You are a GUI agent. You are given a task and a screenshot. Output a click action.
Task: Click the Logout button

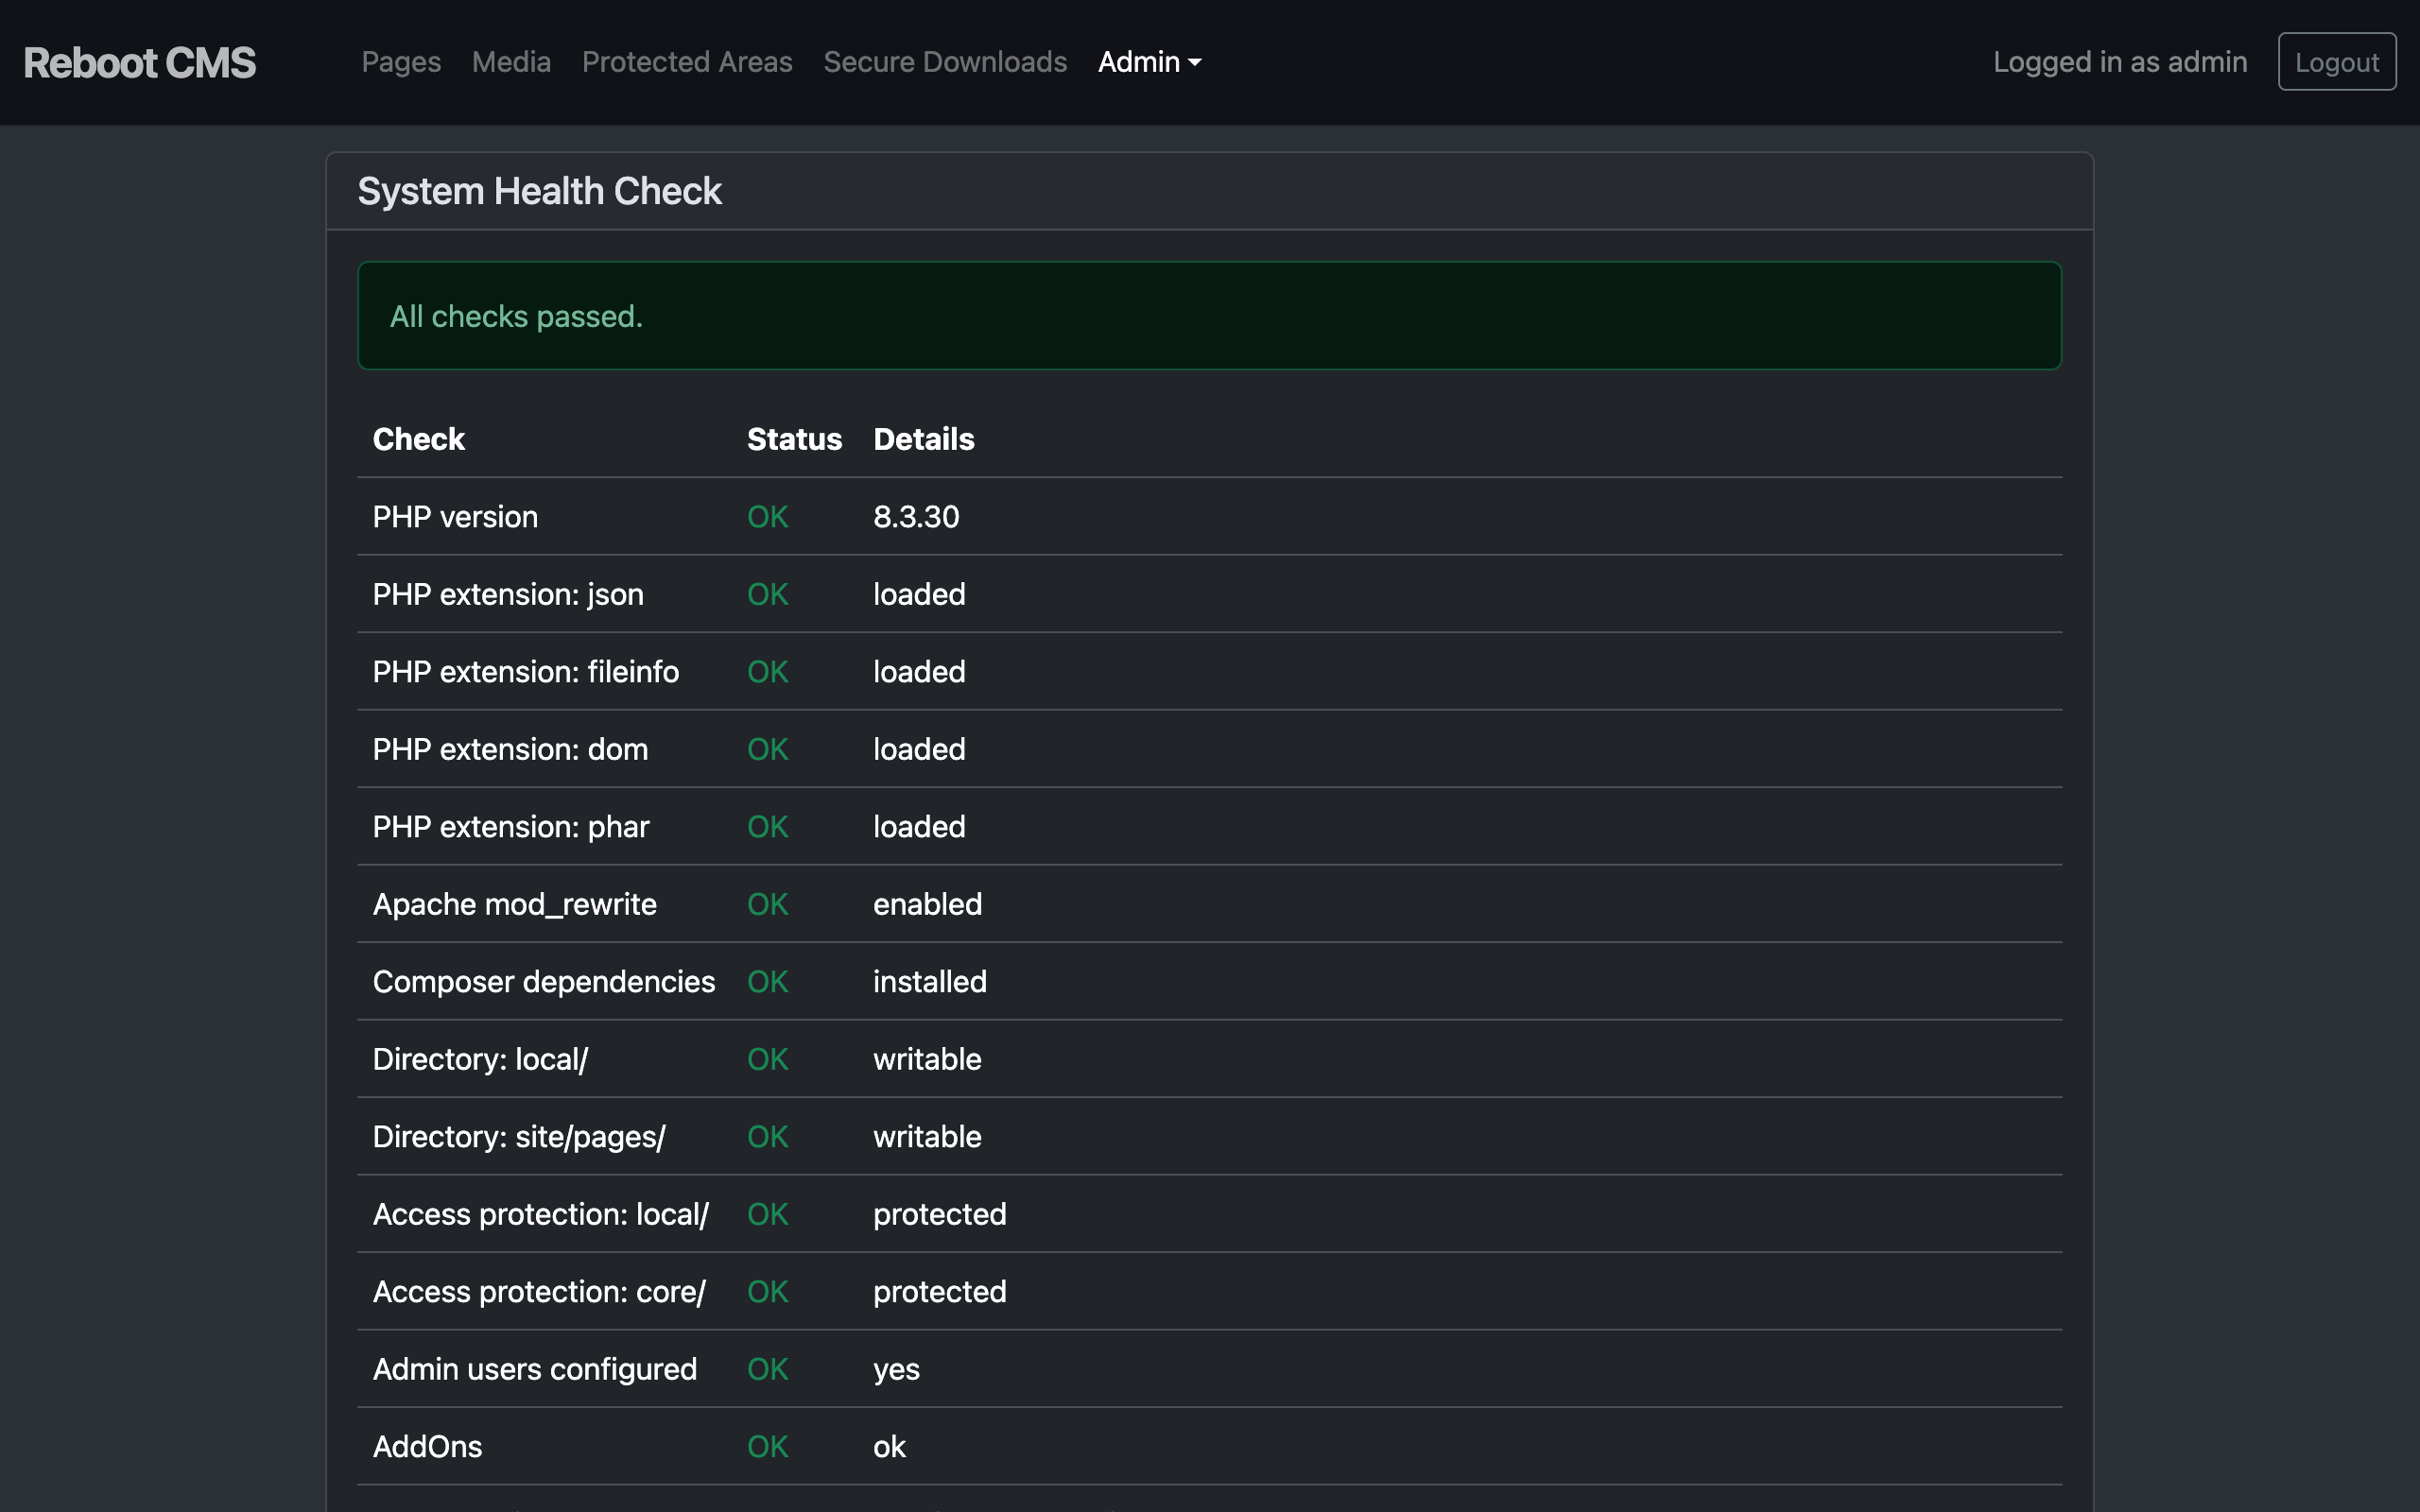point(2336,62)
